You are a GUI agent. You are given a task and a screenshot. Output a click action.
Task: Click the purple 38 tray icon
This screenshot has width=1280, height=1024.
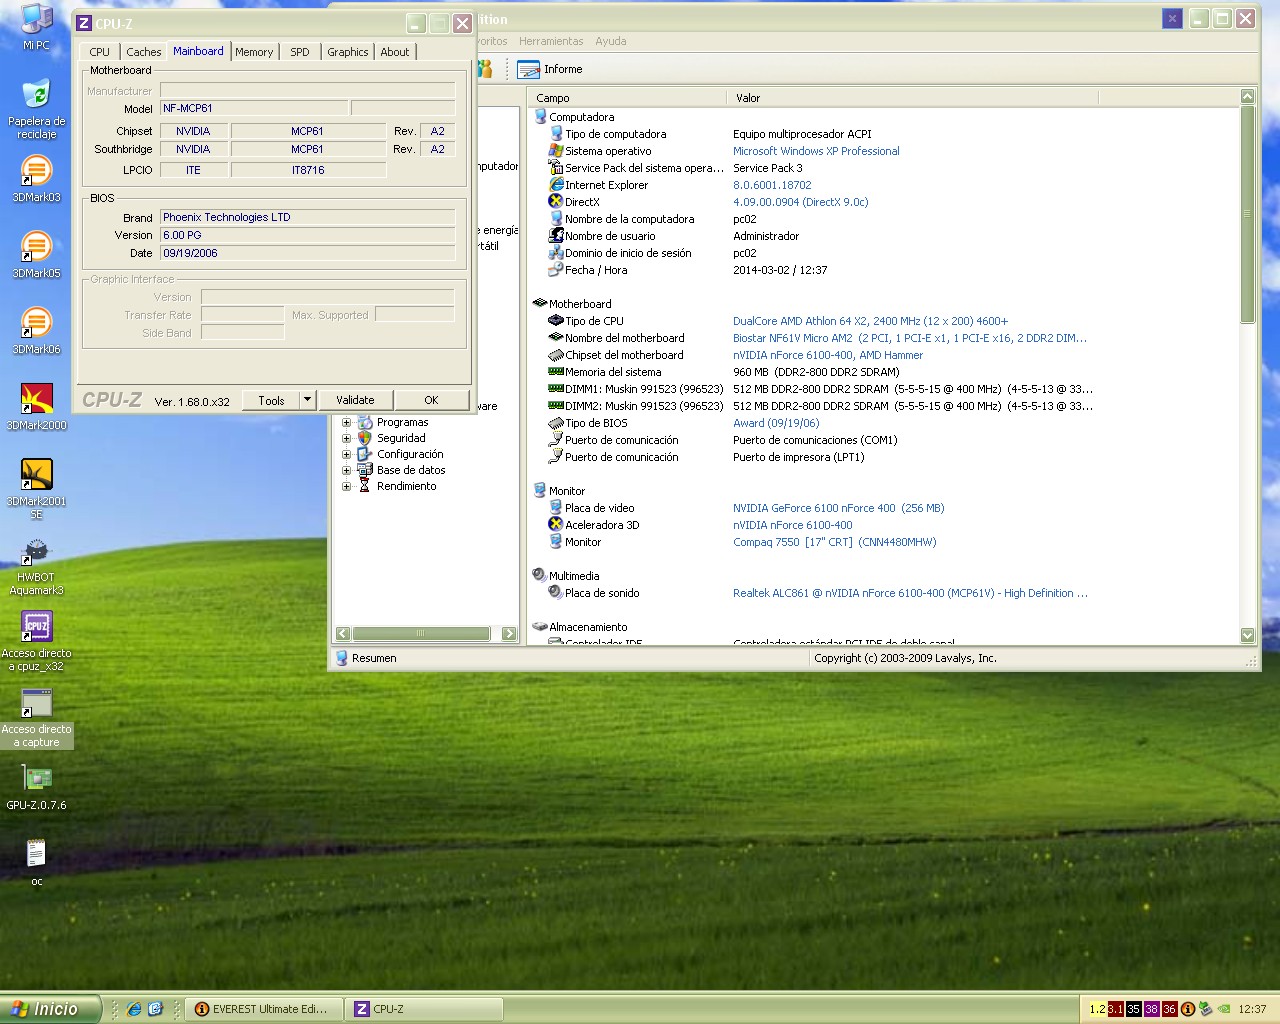(1151, 1009)
